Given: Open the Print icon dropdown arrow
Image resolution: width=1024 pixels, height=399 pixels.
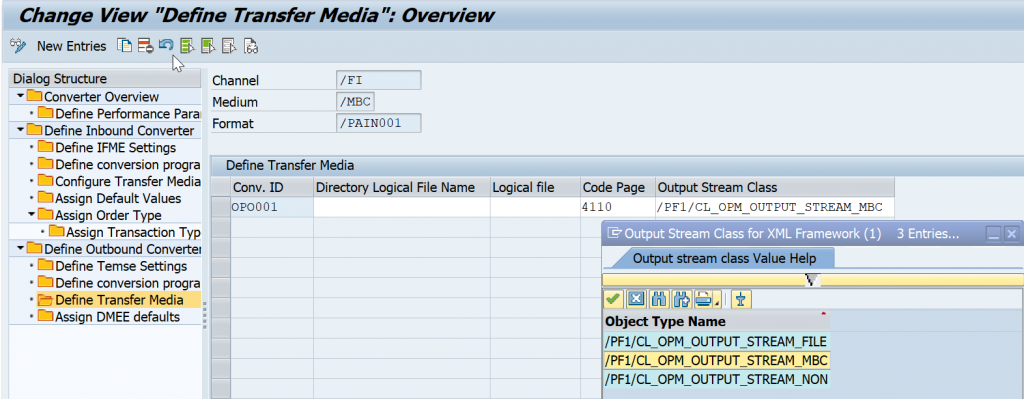Looking at the screenshot, I should [x=717, y=302].
